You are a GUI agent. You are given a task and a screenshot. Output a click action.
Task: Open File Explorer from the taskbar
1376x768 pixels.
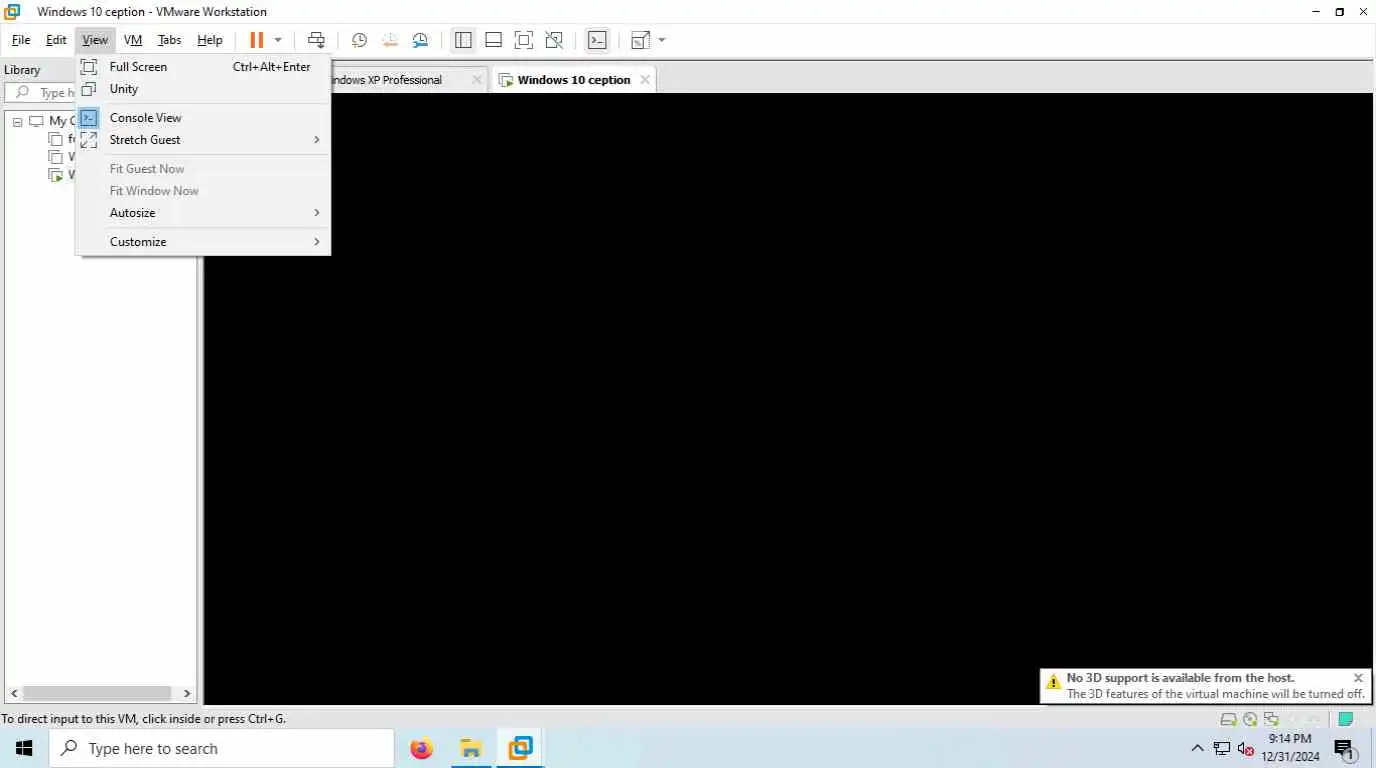click(x=471, y=748)
